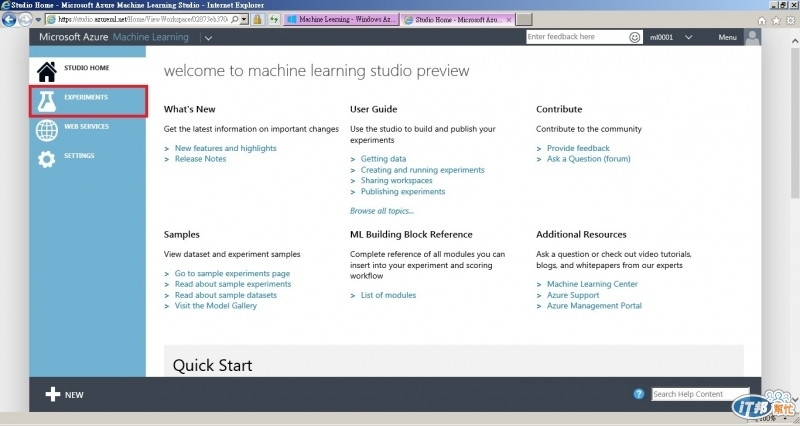Select SETTINGS label in the sidebar
Viewport: 800px width, 426px height.
point(79,156)
